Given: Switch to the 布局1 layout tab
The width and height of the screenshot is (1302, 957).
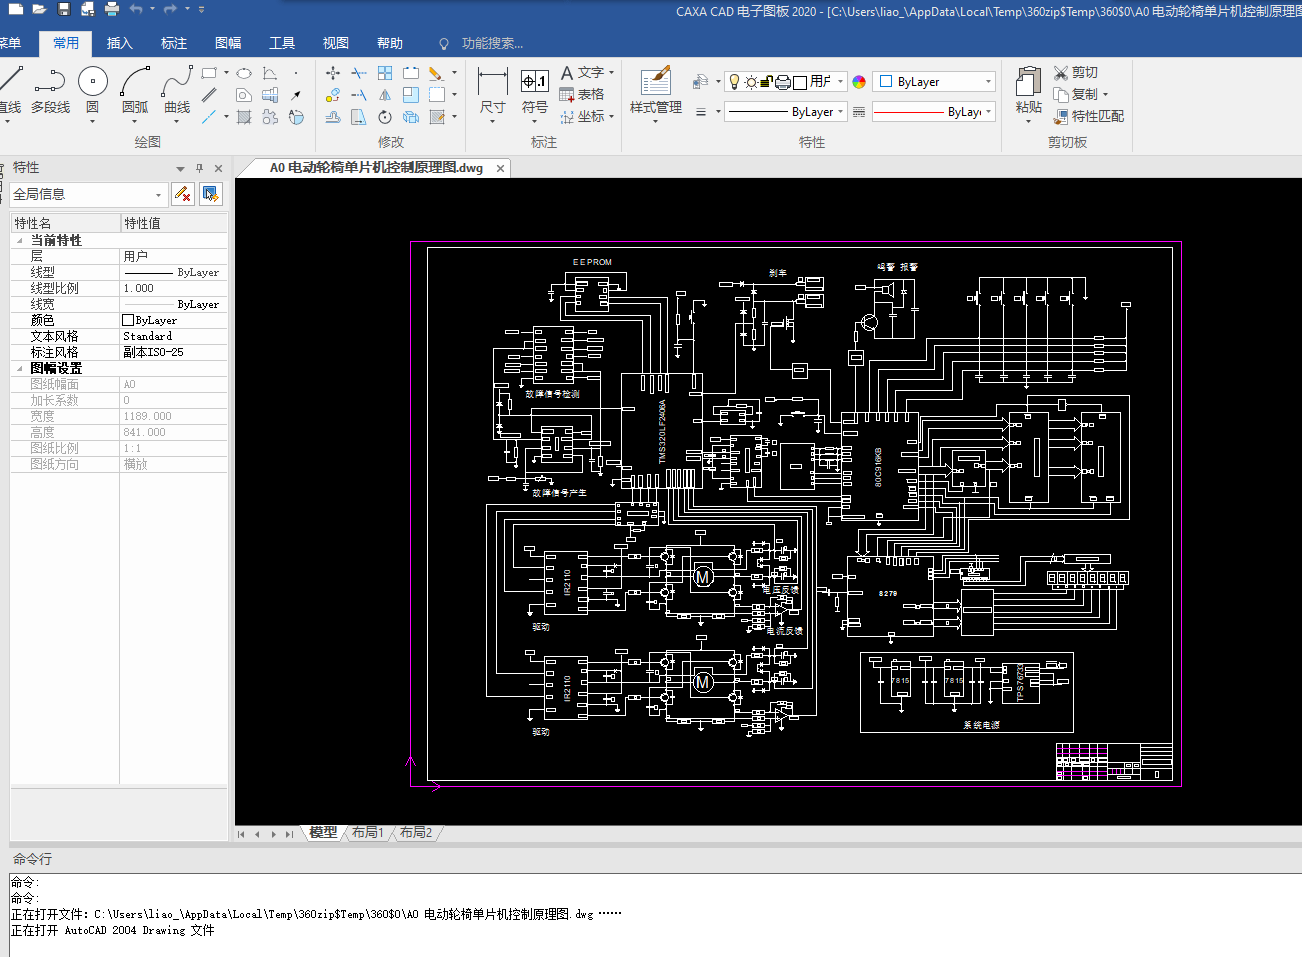Looking at the screenshot, I should 367,832.
